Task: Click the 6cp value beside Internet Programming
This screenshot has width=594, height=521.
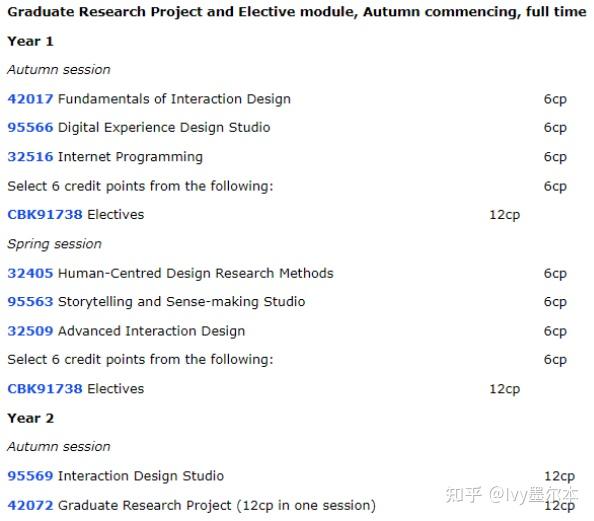Action: coord(555,157)
